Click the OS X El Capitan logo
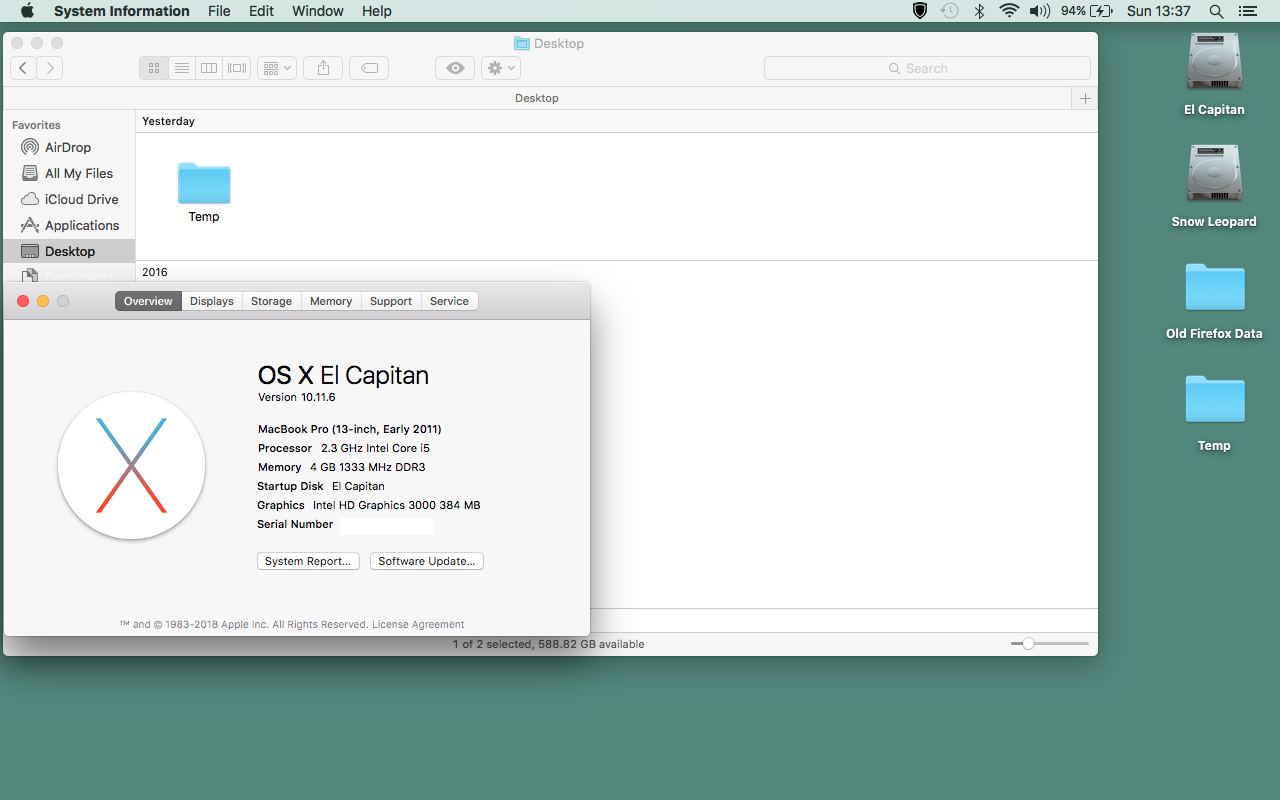 tap(131, 465)
